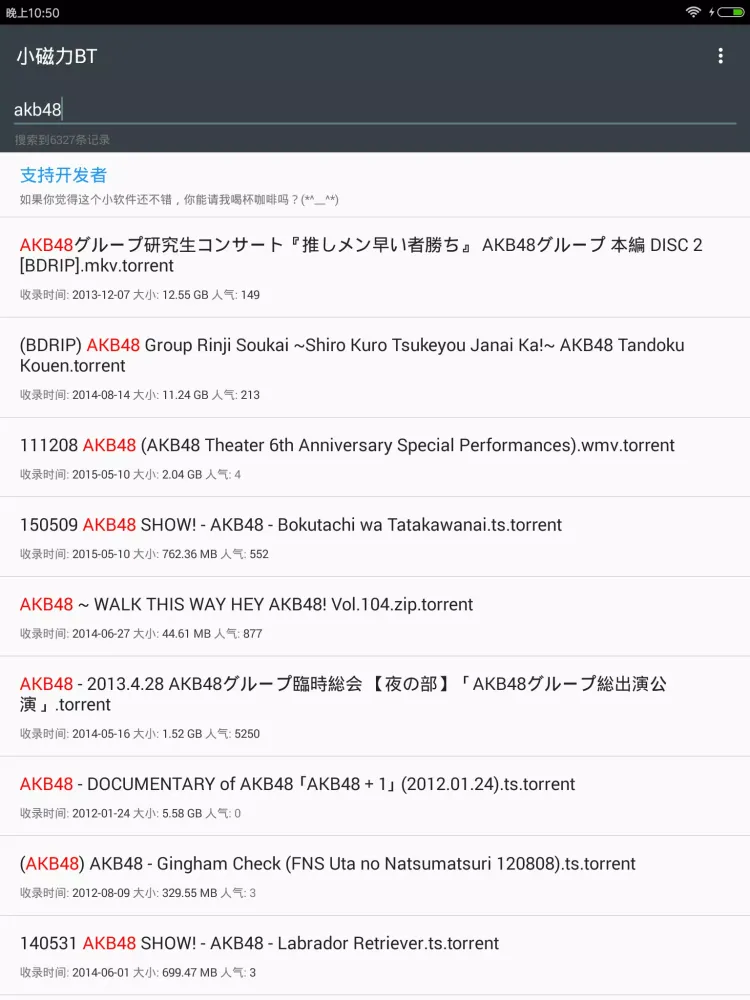
Task: Select the 1.52 GB 人气 5250 info line
Action: (140, 734)
